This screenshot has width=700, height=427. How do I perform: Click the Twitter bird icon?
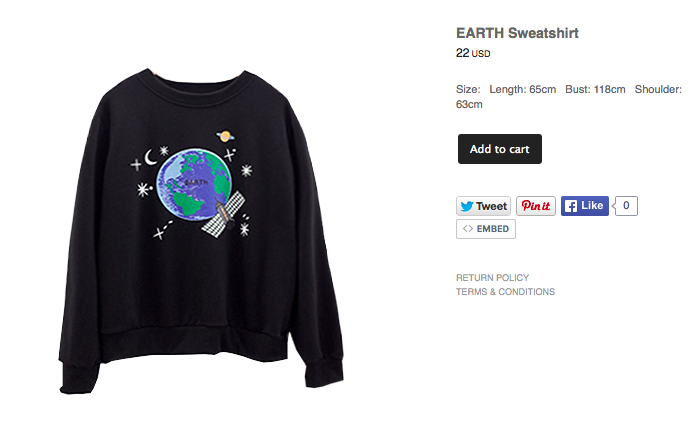[467, 206]
